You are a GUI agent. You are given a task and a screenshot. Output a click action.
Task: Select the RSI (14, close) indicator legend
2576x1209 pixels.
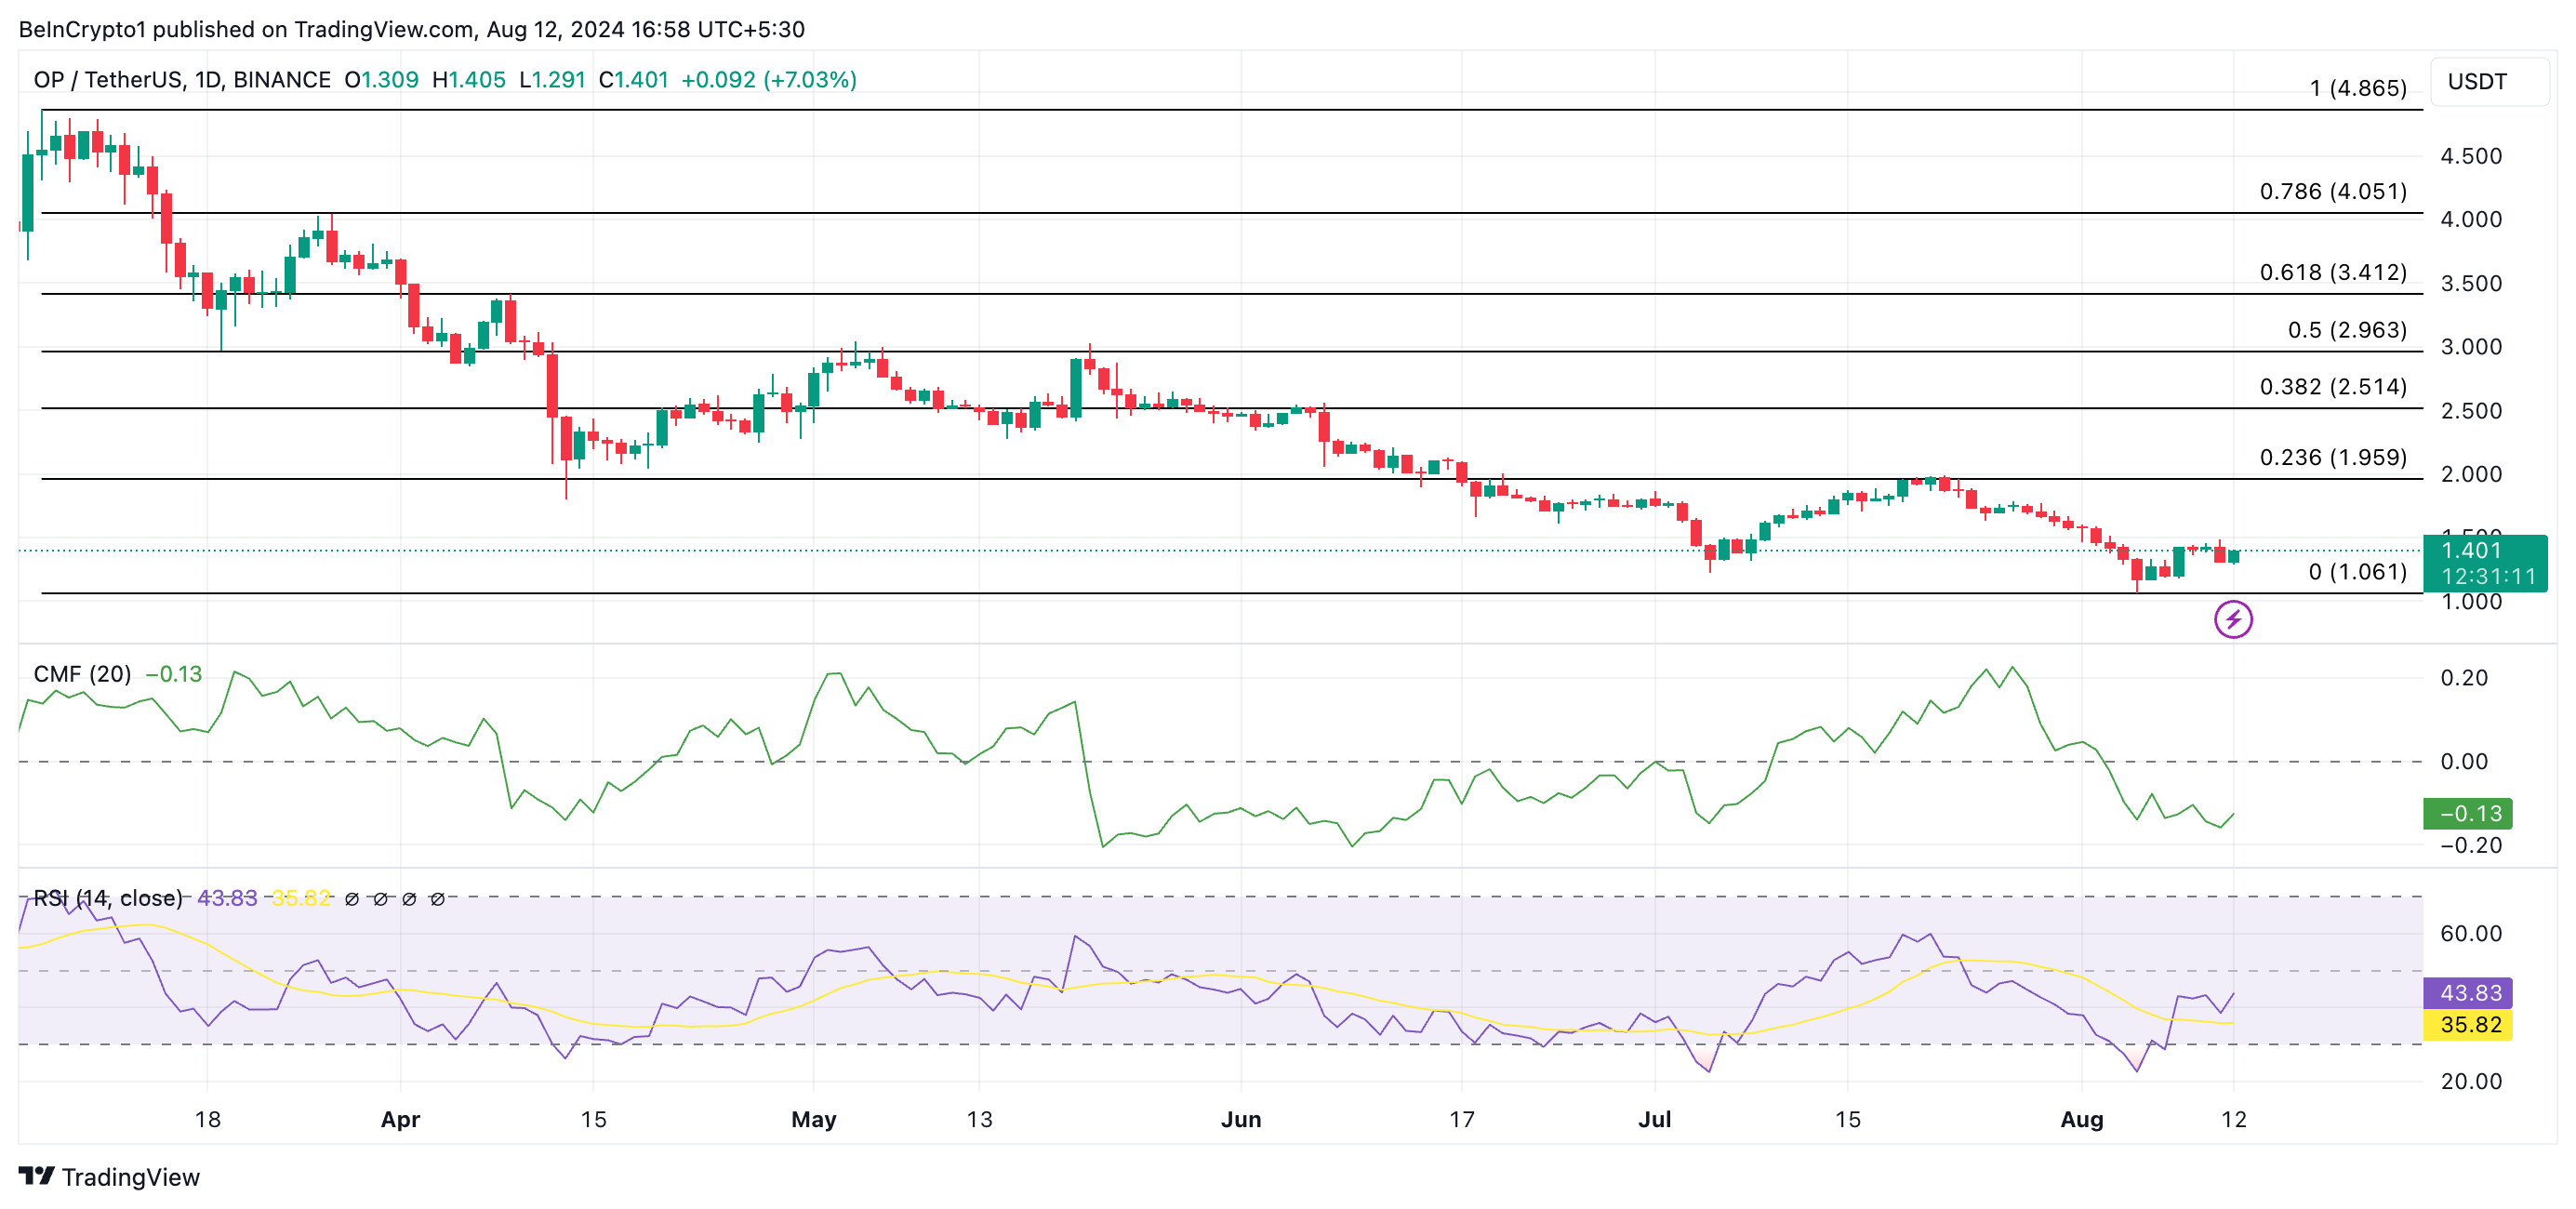click(x=108, y=898)
